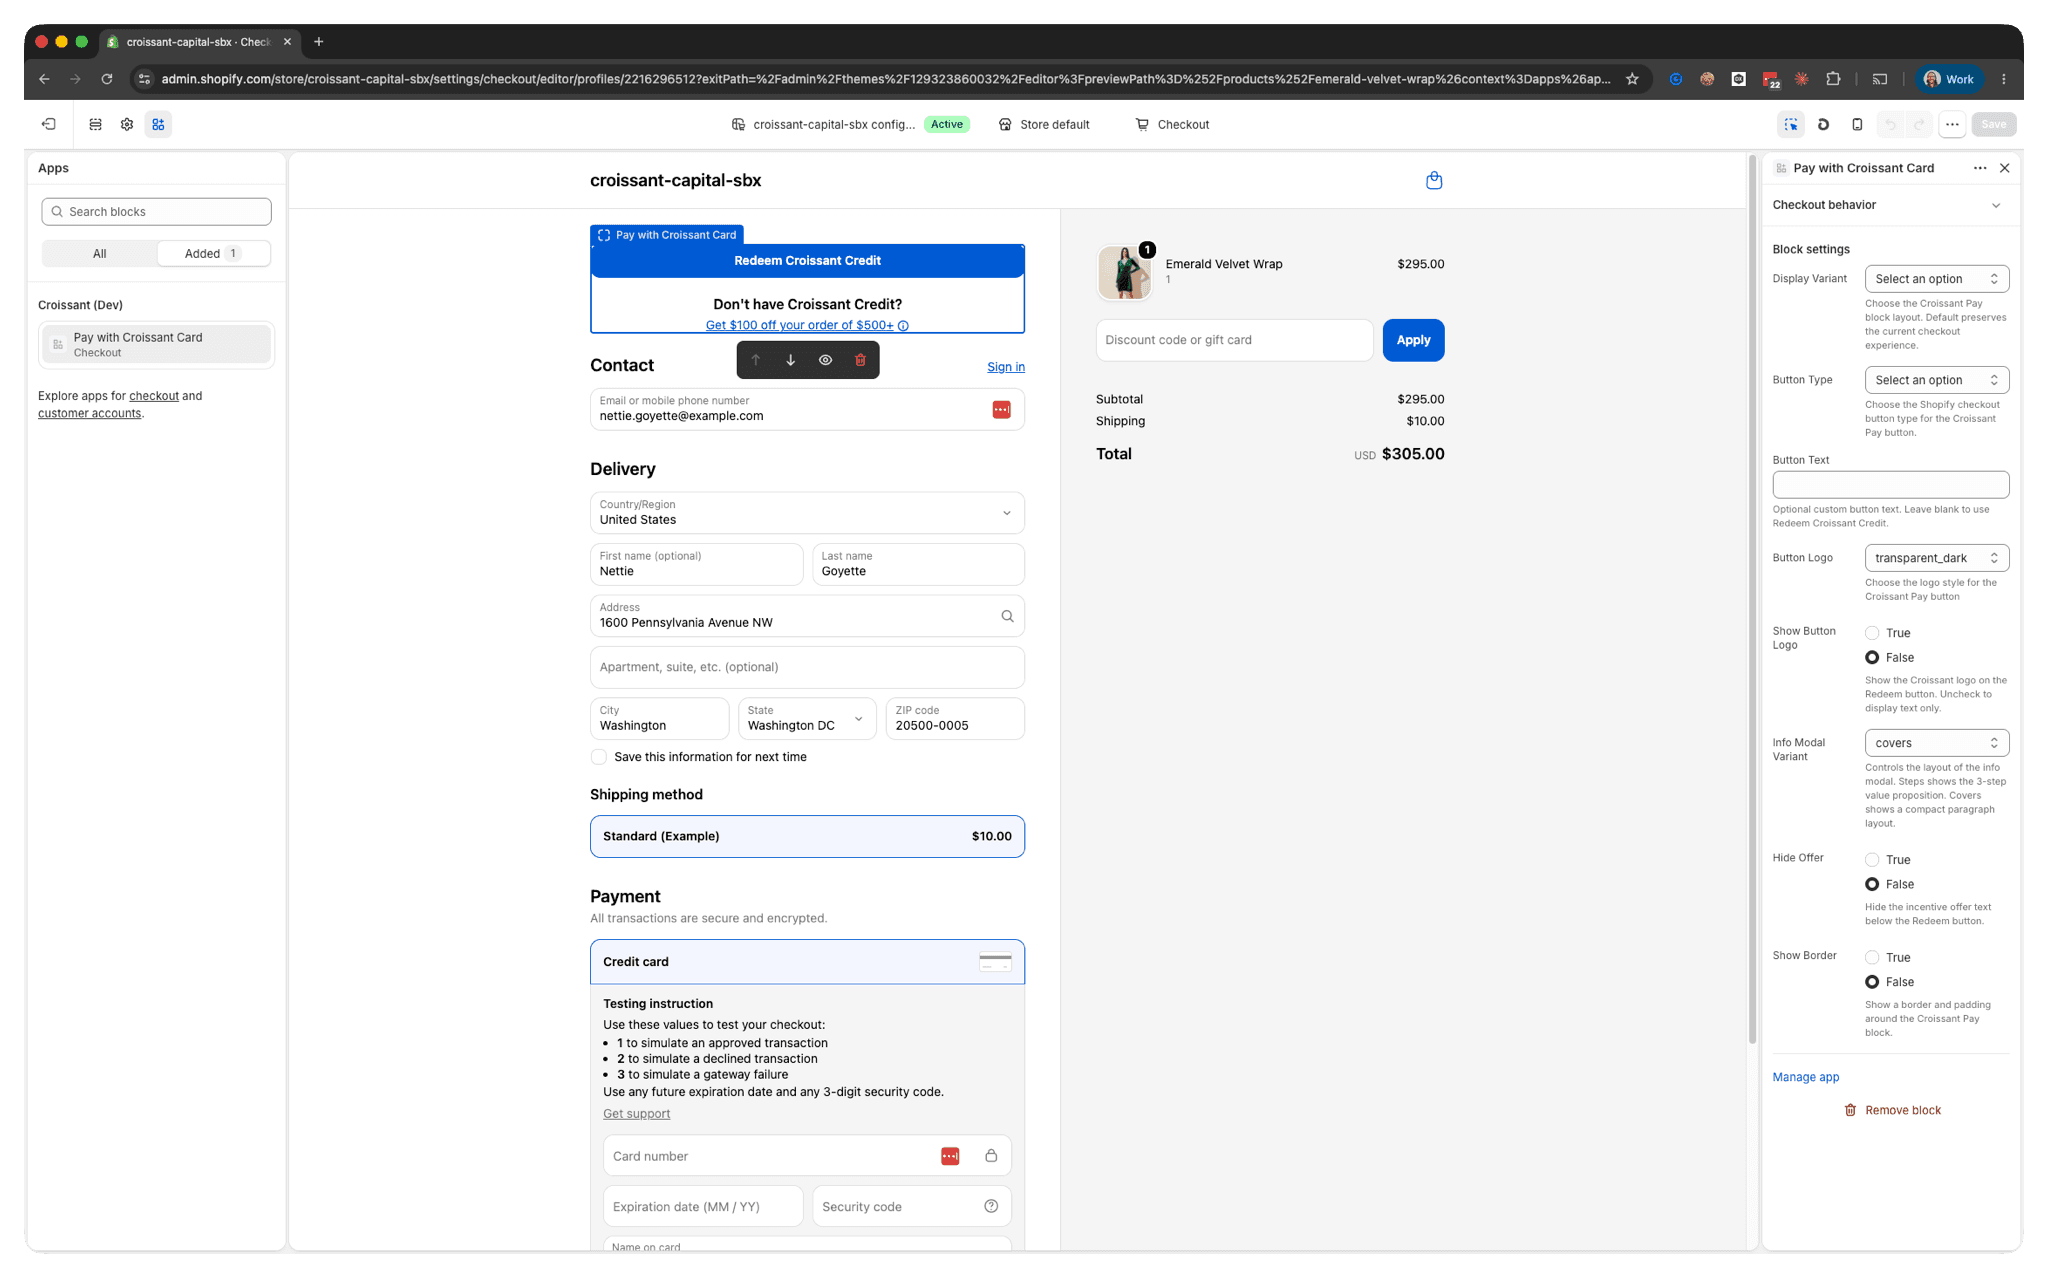Move block up with arrow icon

(x=756, y=360)
